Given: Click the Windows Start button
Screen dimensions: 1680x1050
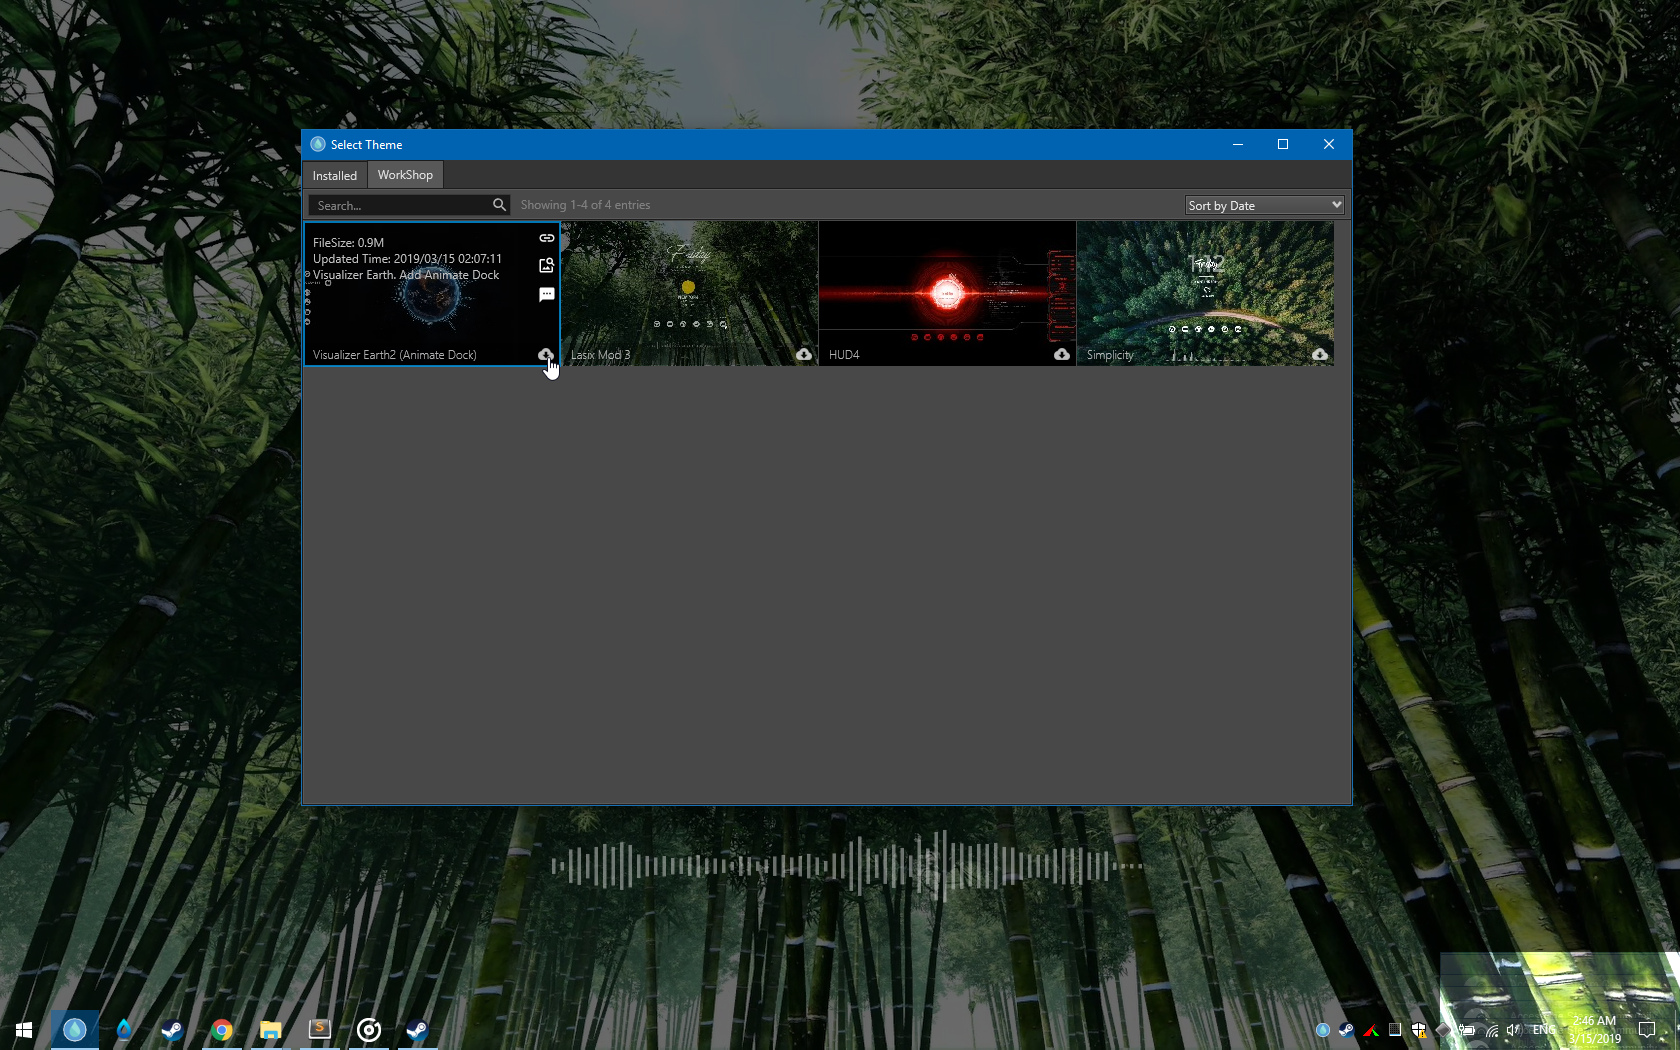Looking at the screenshot, I should tap(23, 1030).
